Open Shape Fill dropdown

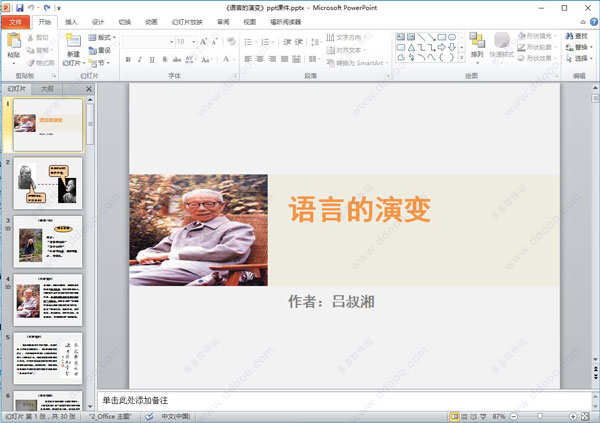tap(536, 36)
